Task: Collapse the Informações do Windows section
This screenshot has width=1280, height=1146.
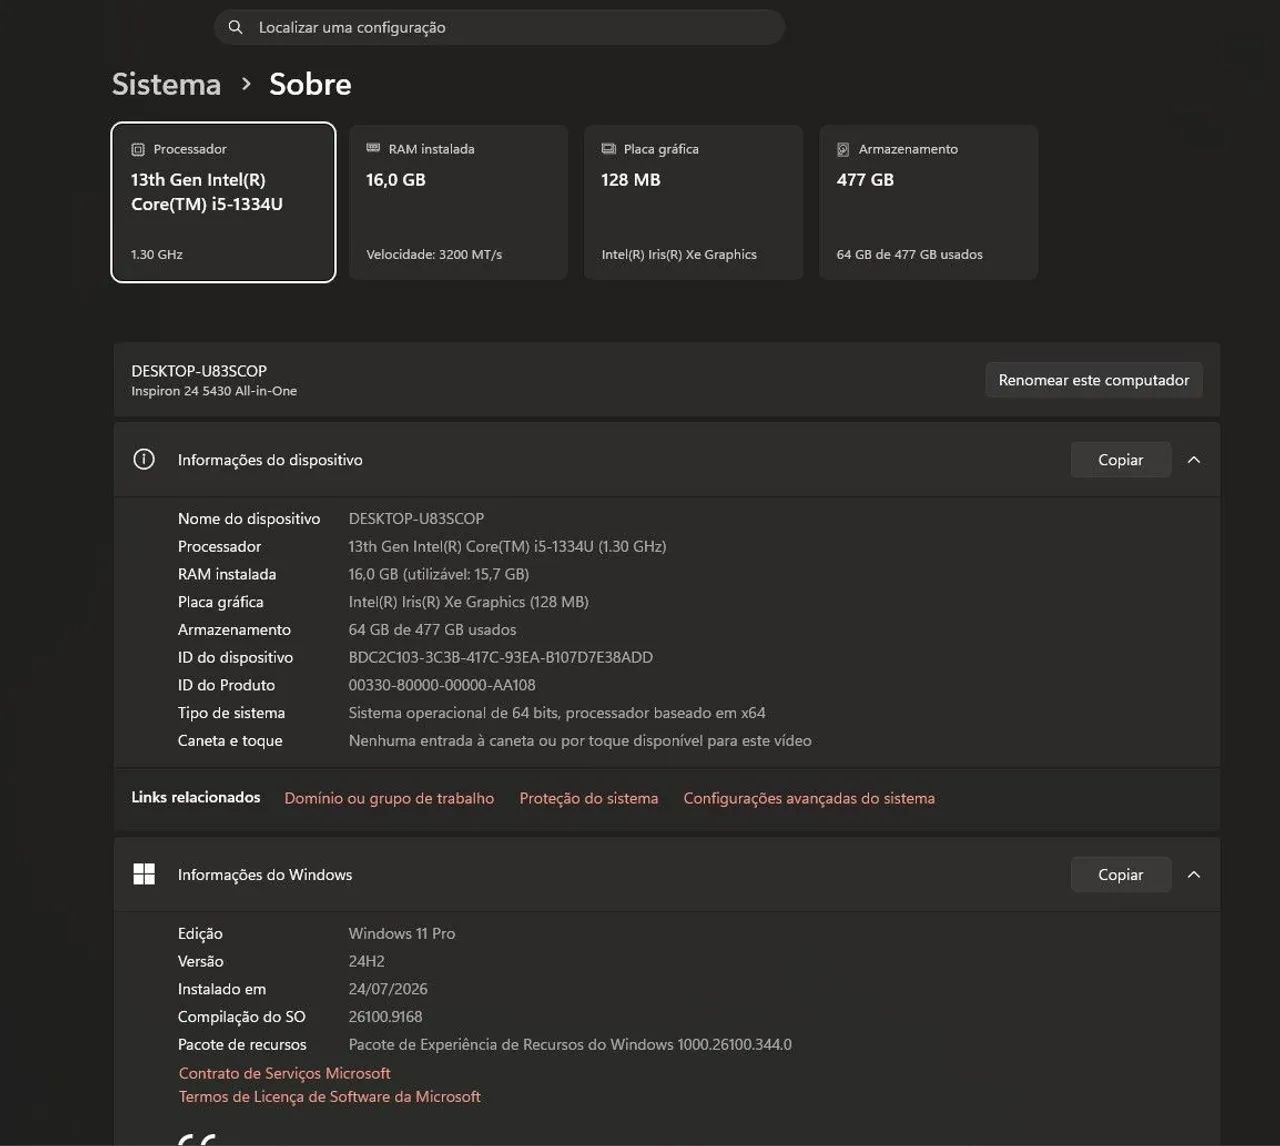Action: tap(1193, 875)
